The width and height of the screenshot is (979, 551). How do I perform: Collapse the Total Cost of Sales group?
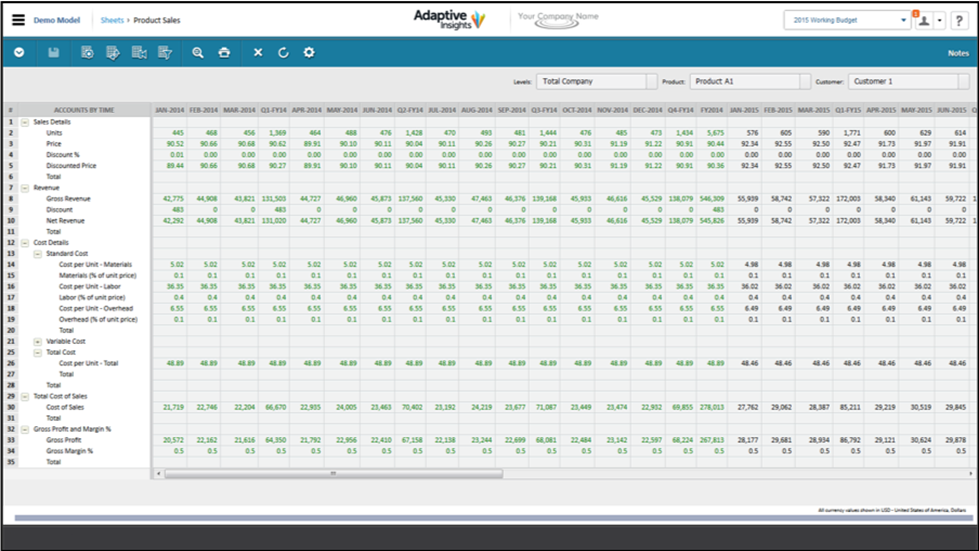(25, 396)
